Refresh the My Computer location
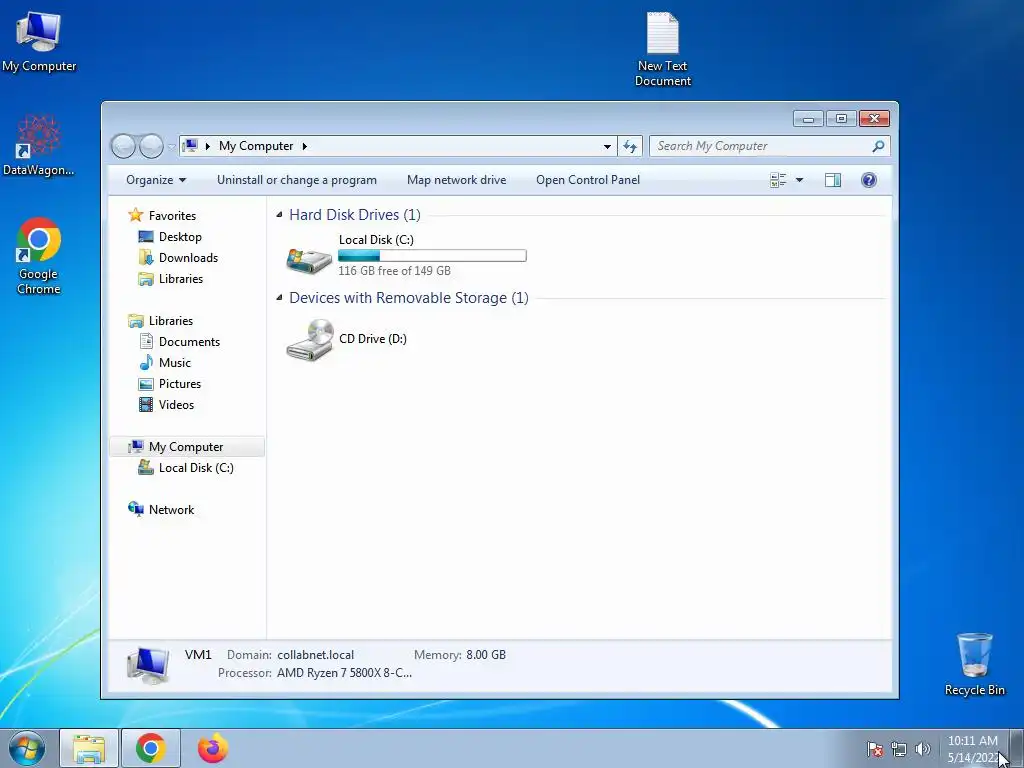1024x768 pixels. click(630, 146)
